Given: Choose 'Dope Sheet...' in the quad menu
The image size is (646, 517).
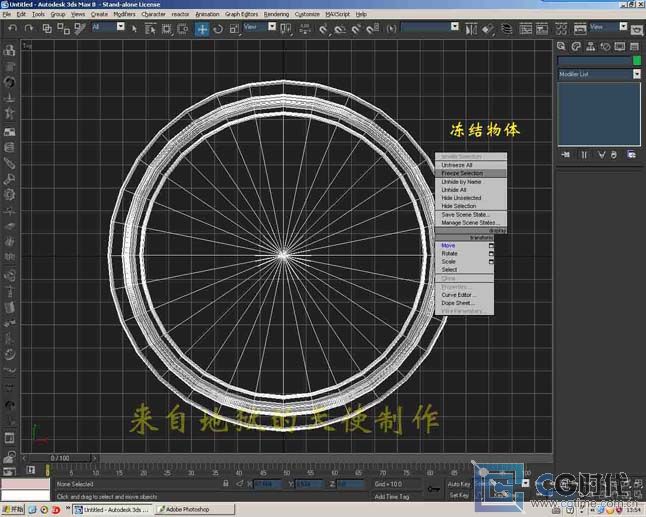Looking at the screenshot, I should 464,303.
